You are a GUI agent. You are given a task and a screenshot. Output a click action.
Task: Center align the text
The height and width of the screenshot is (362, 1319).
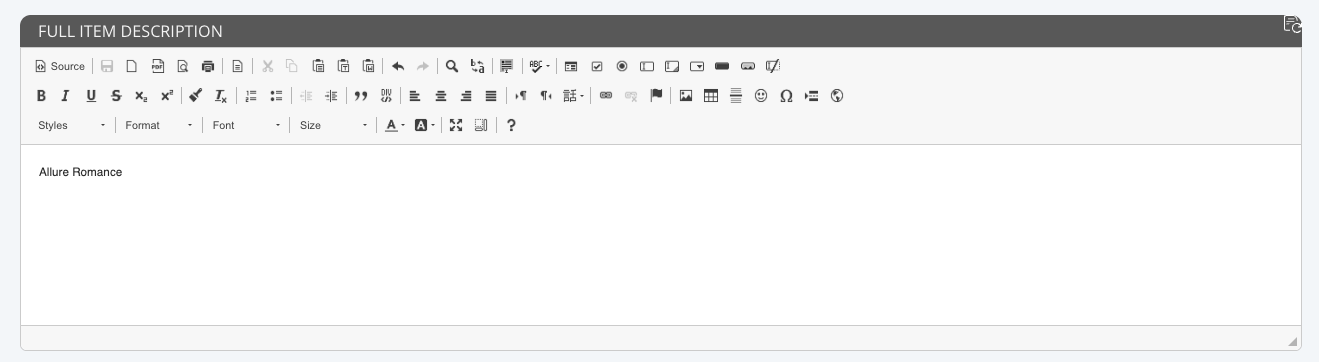(x=440, y=96)
